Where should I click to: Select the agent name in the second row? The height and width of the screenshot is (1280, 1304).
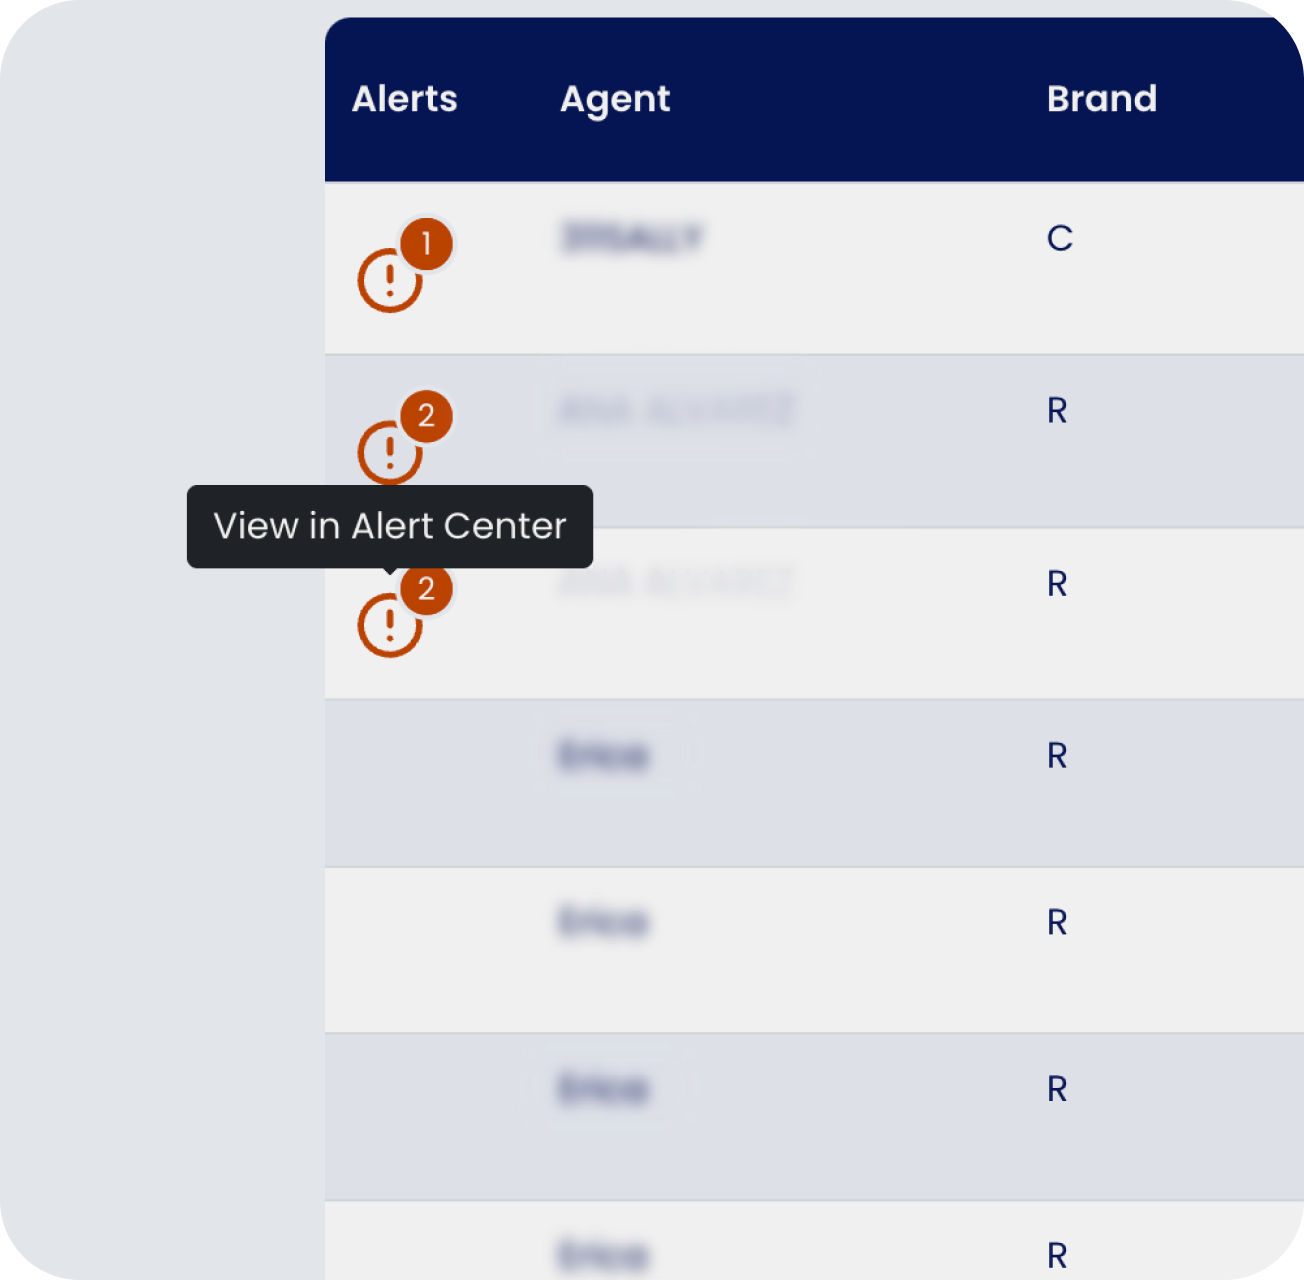coord(676,410)
